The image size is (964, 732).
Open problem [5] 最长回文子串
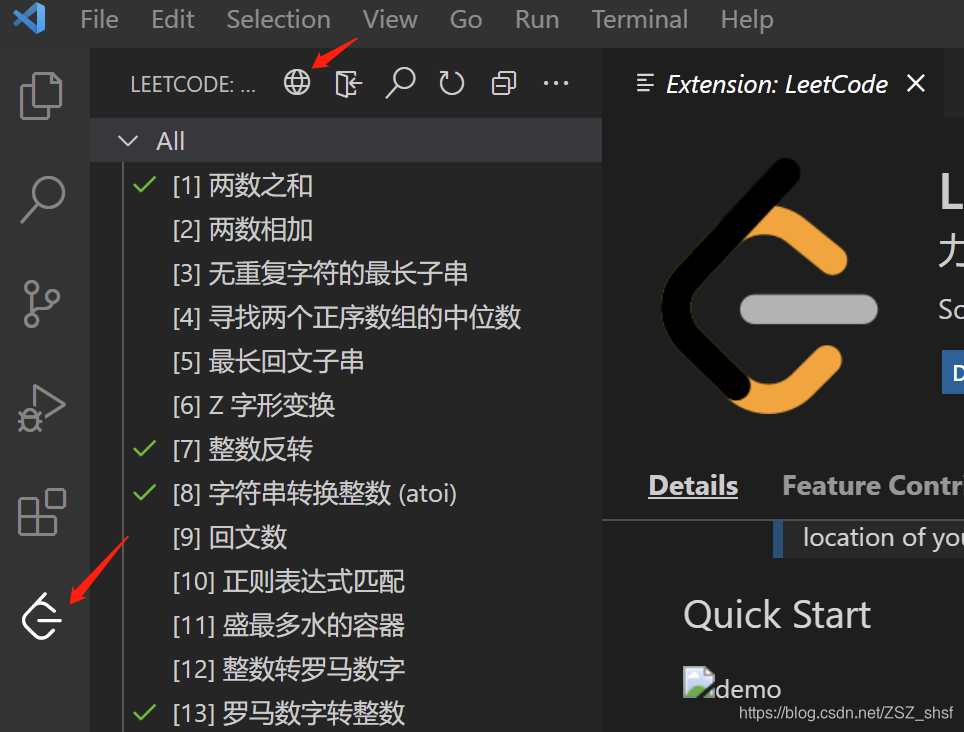click(346, 361)
